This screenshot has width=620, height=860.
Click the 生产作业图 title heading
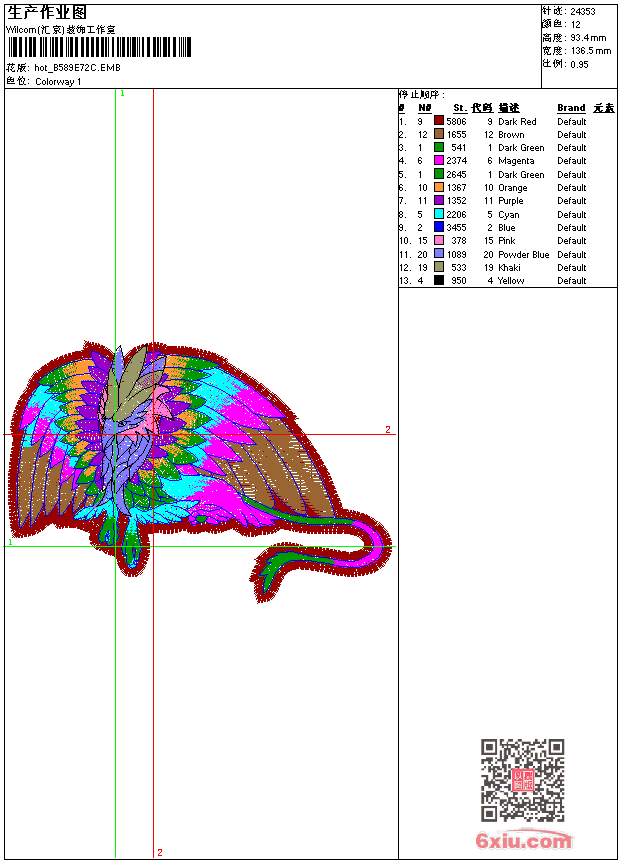(47, 12)
